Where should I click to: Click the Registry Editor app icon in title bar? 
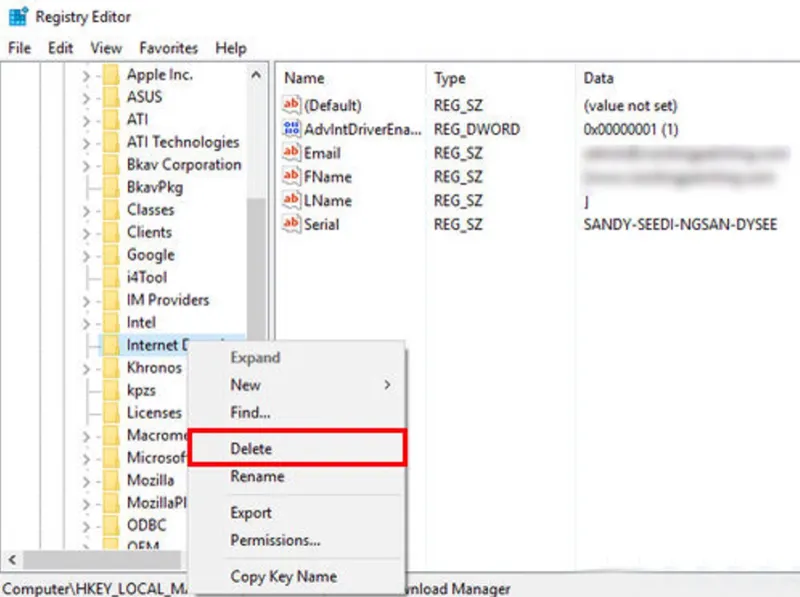pos(18,17)
